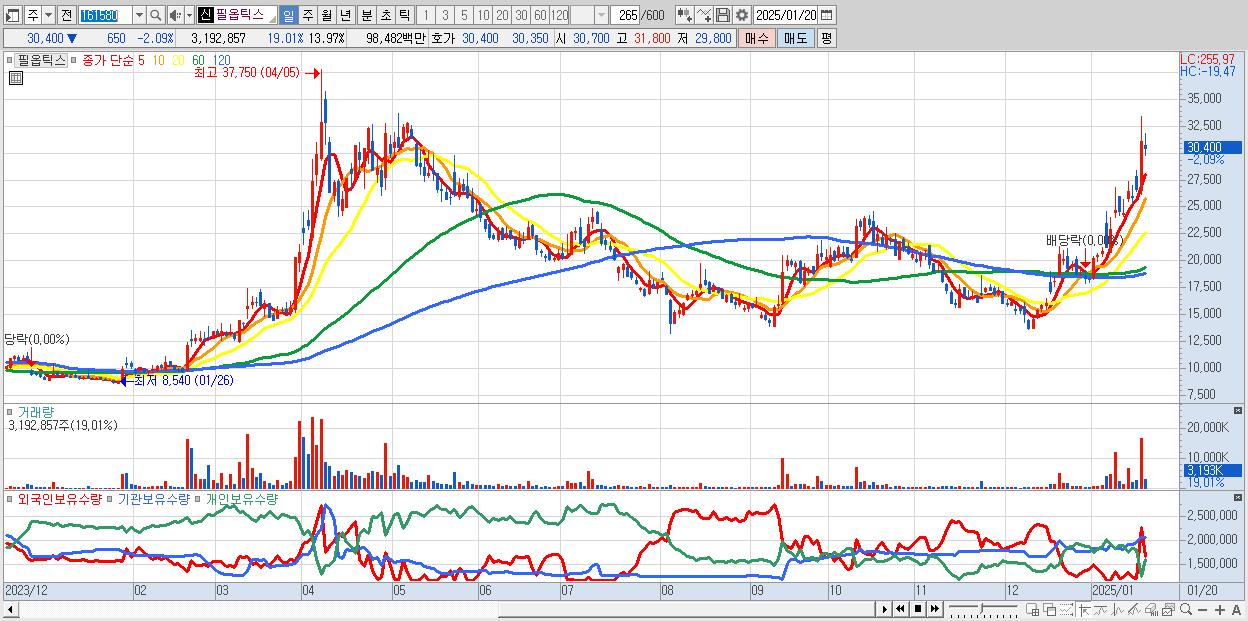Click the trend line drawing icon

[1101, 609]
